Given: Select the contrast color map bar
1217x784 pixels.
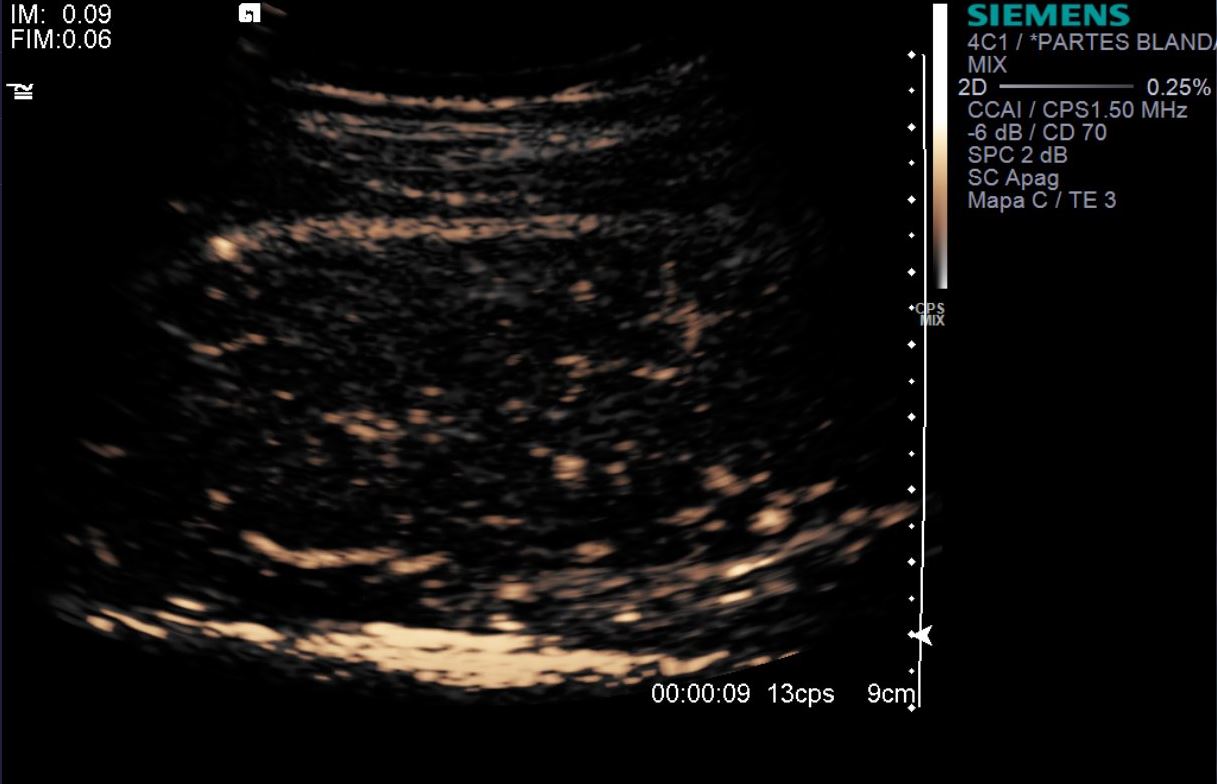Looking at the screenshot, I should 940,146.
